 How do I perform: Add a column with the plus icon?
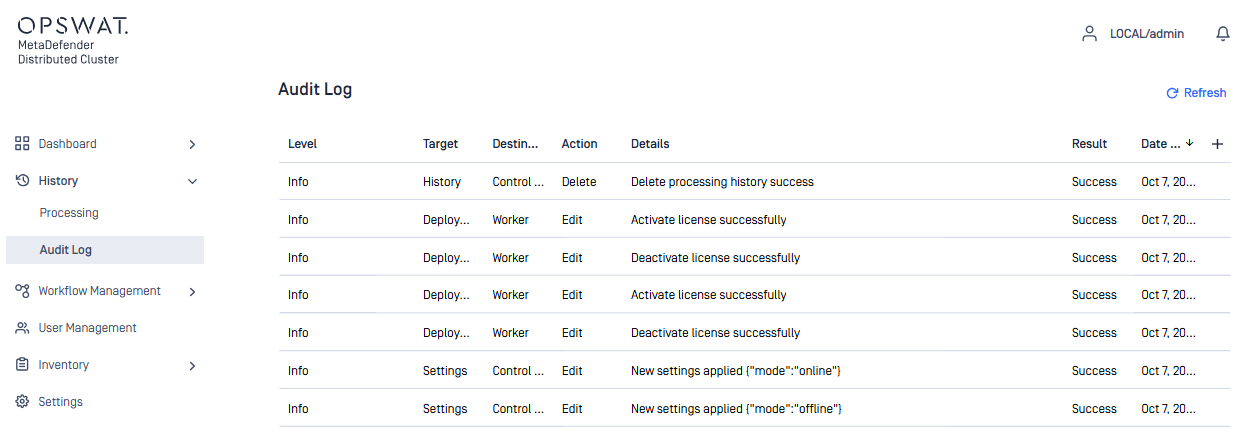(x=1217, y=144)
